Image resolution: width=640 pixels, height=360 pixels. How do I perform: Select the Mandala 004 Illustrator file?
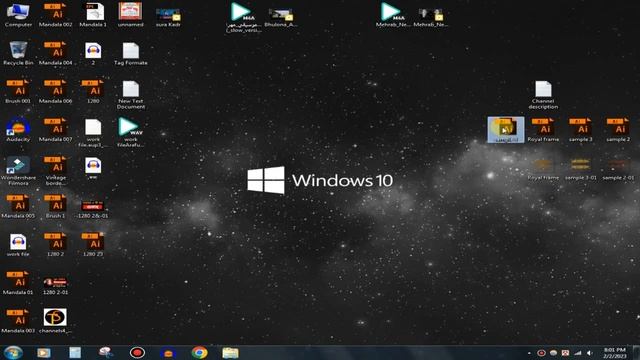click(56, 53)
